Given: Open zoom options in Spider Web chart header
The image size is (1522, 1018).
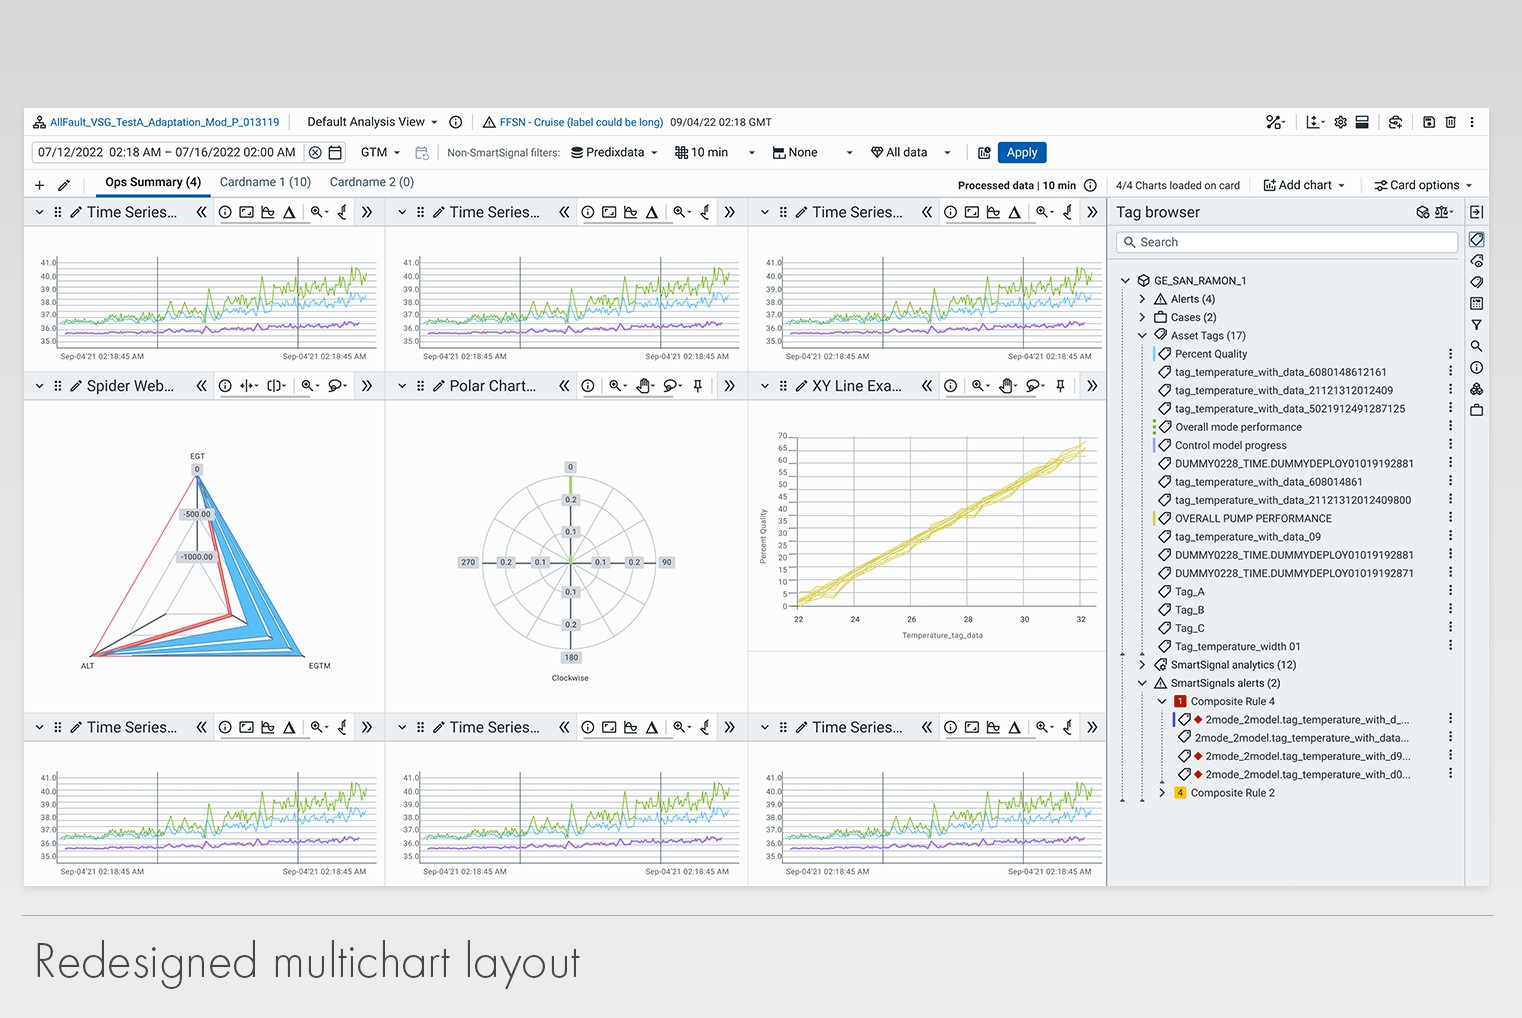Looking at the screenshot, I should click(x=310, y=386).
